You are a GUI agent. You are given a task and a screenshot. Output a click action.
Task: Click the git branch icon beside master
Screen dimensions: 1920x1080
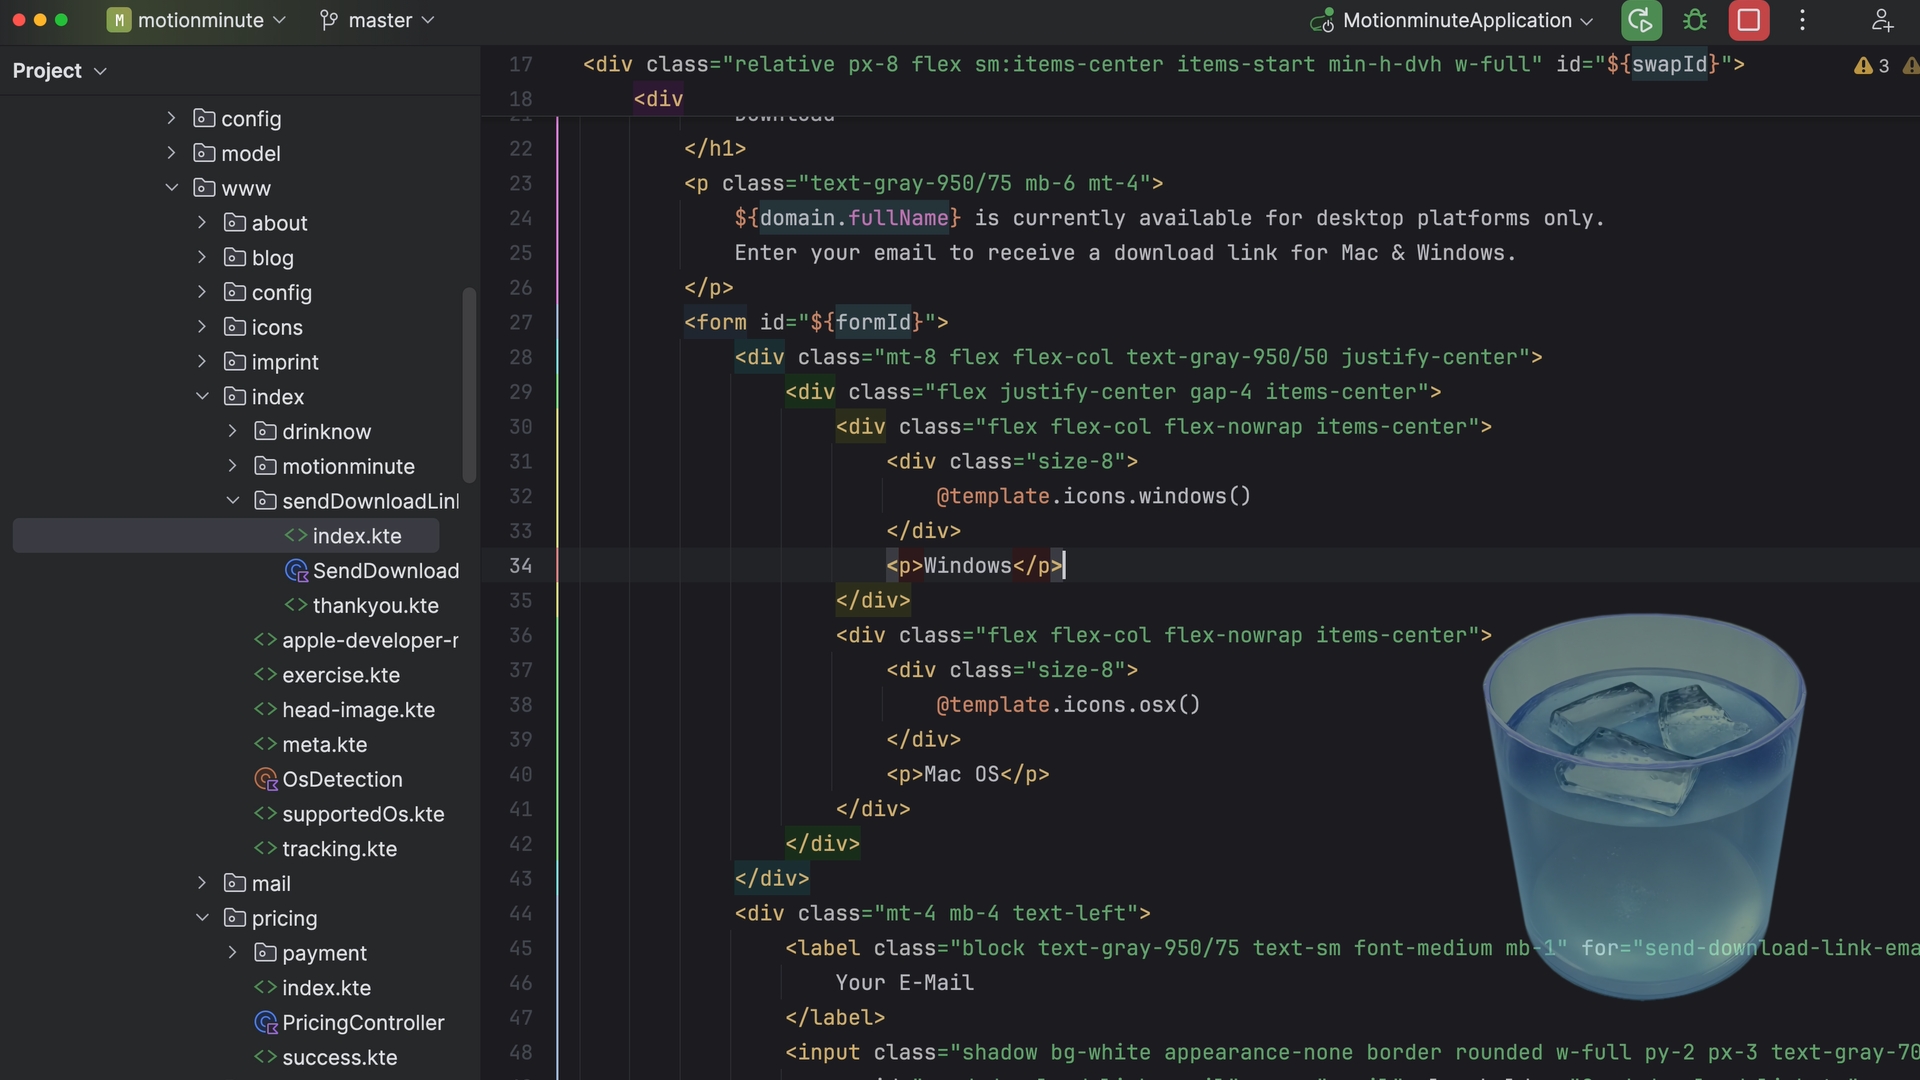coord(328,20)
